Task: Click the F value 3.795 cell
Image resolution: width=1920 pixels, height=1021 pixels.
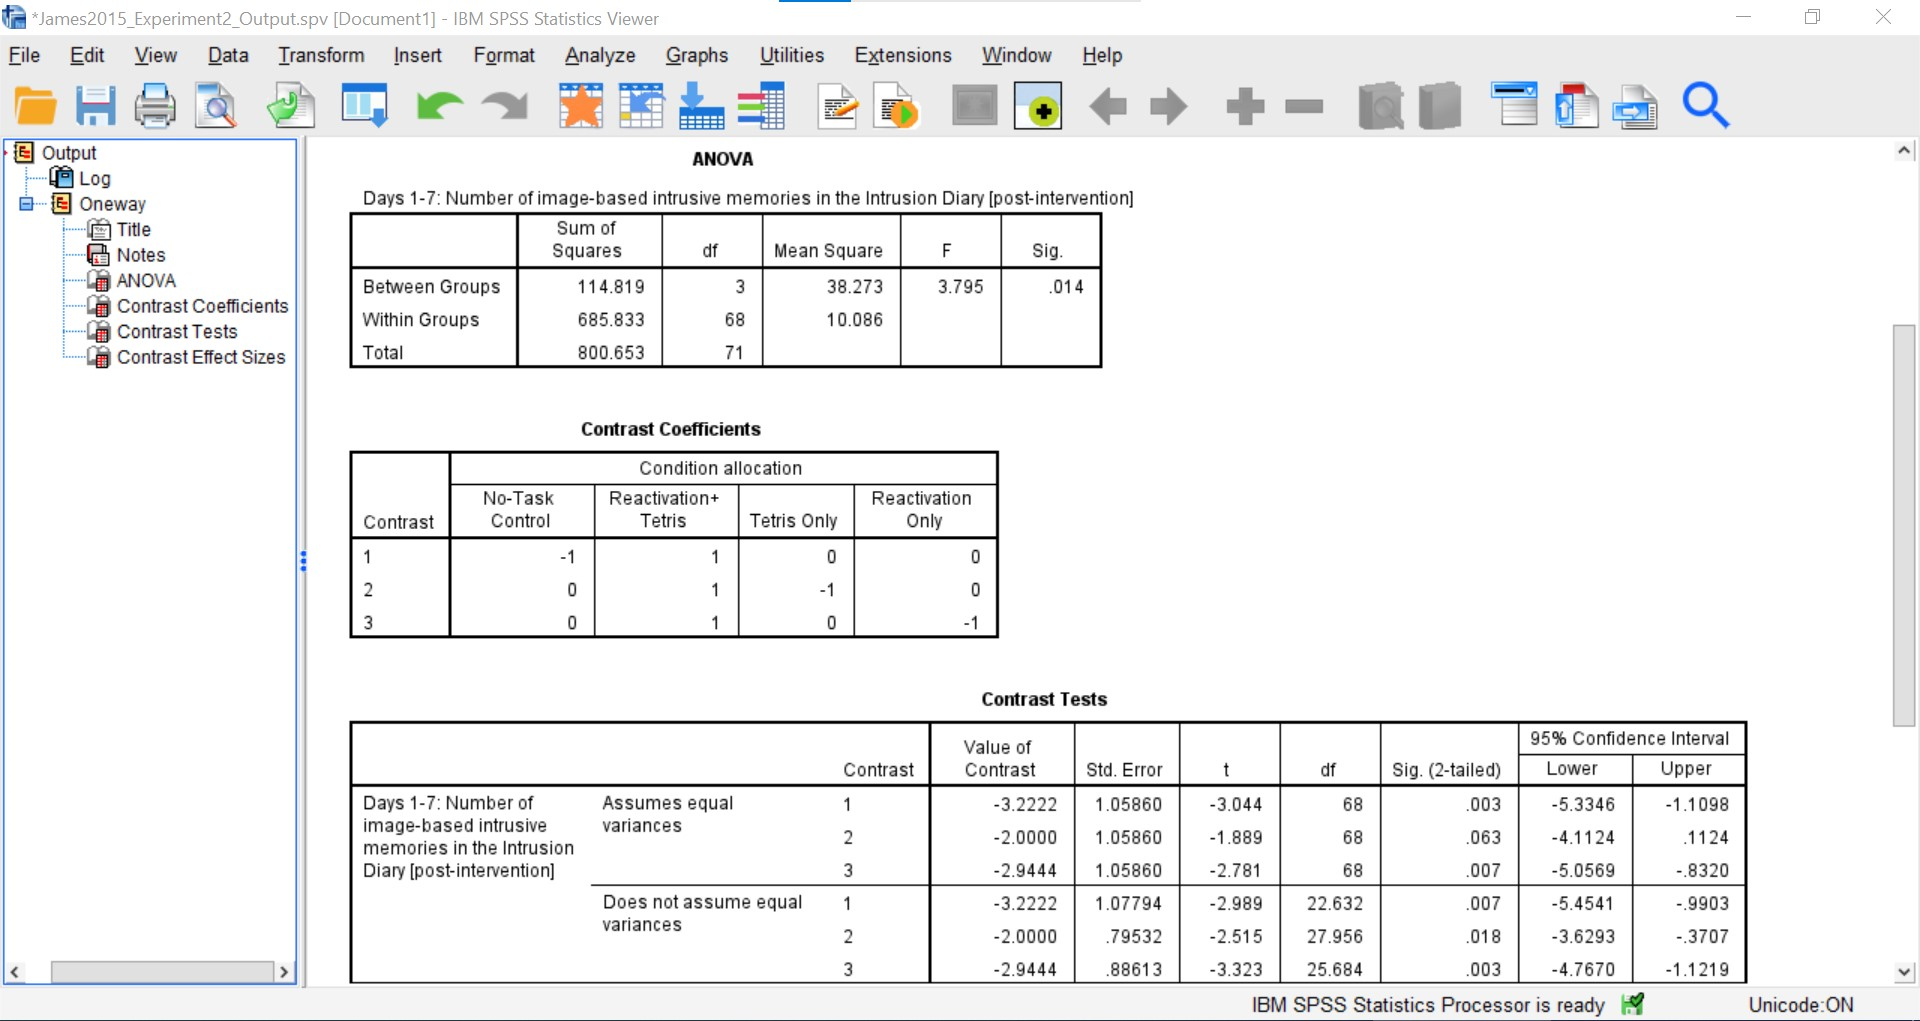Action: pos(960,287)
